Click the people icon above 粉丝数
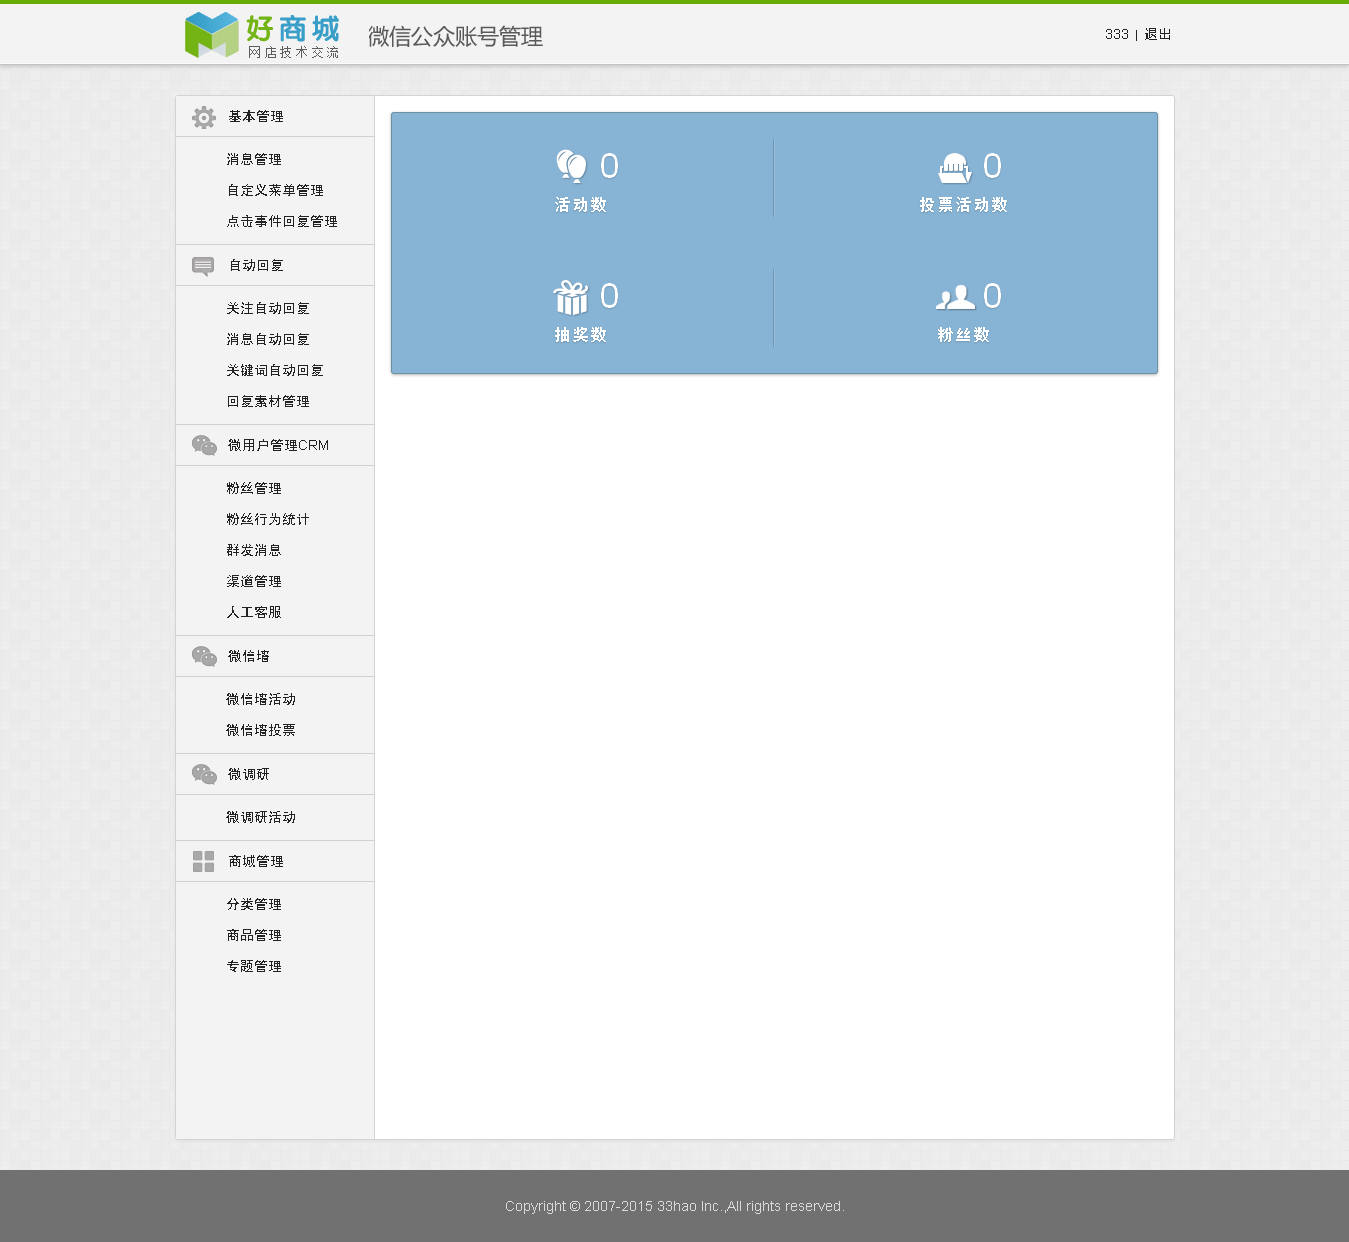This screenshot has height=1242, width=1349. (x=955, y=297)
